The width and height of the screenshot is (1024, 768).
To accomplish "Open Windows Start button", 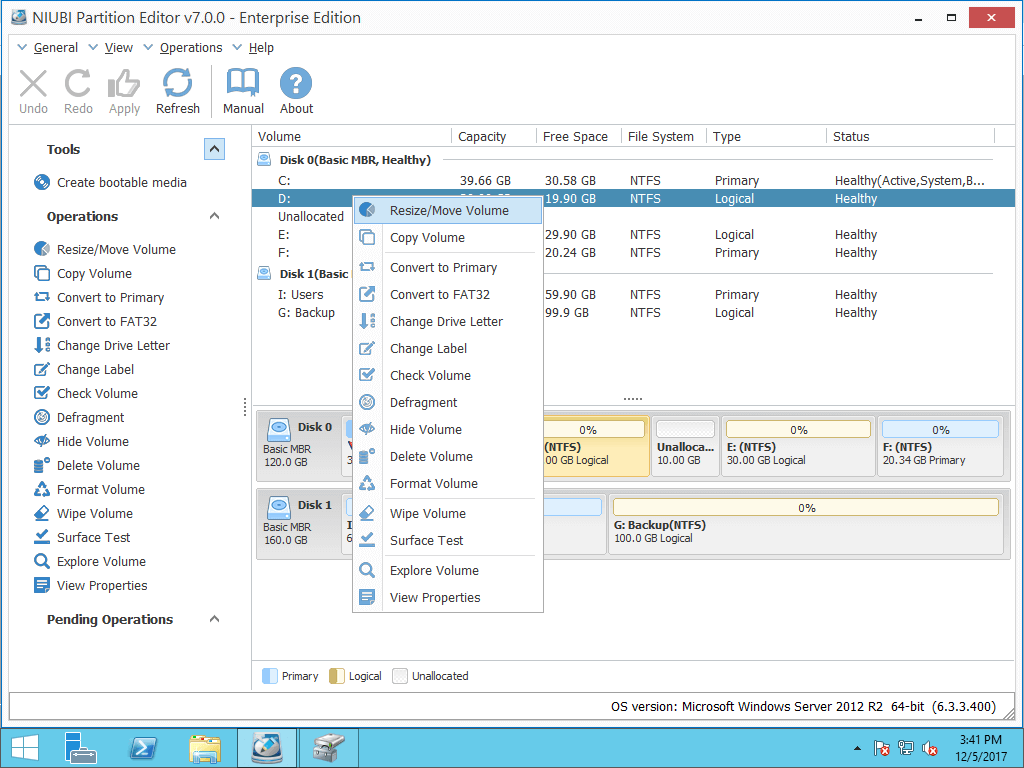I will coord(25,748).
